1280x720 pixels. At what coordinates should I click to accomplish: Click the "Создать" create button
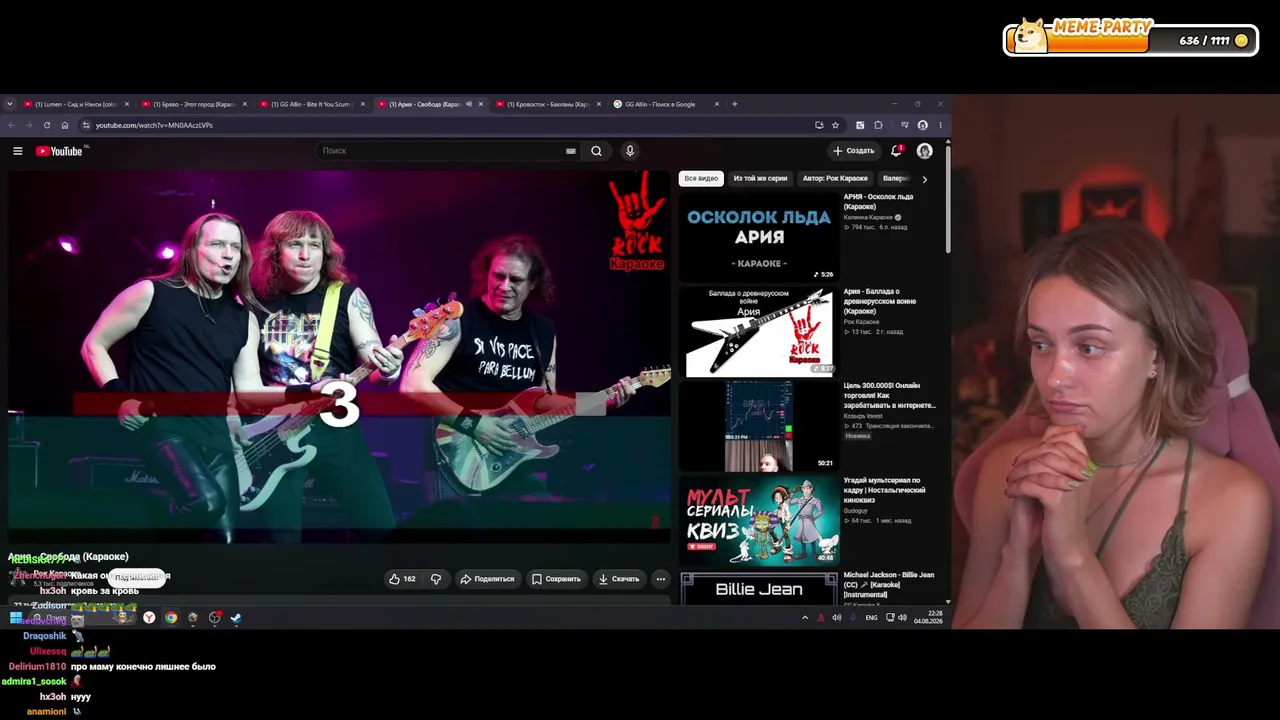853,151
